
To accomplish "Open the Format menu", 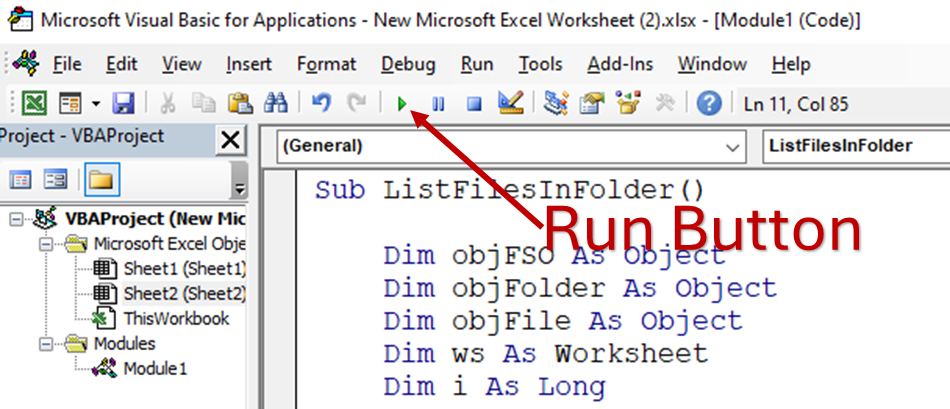I will [x=327, y=64].
